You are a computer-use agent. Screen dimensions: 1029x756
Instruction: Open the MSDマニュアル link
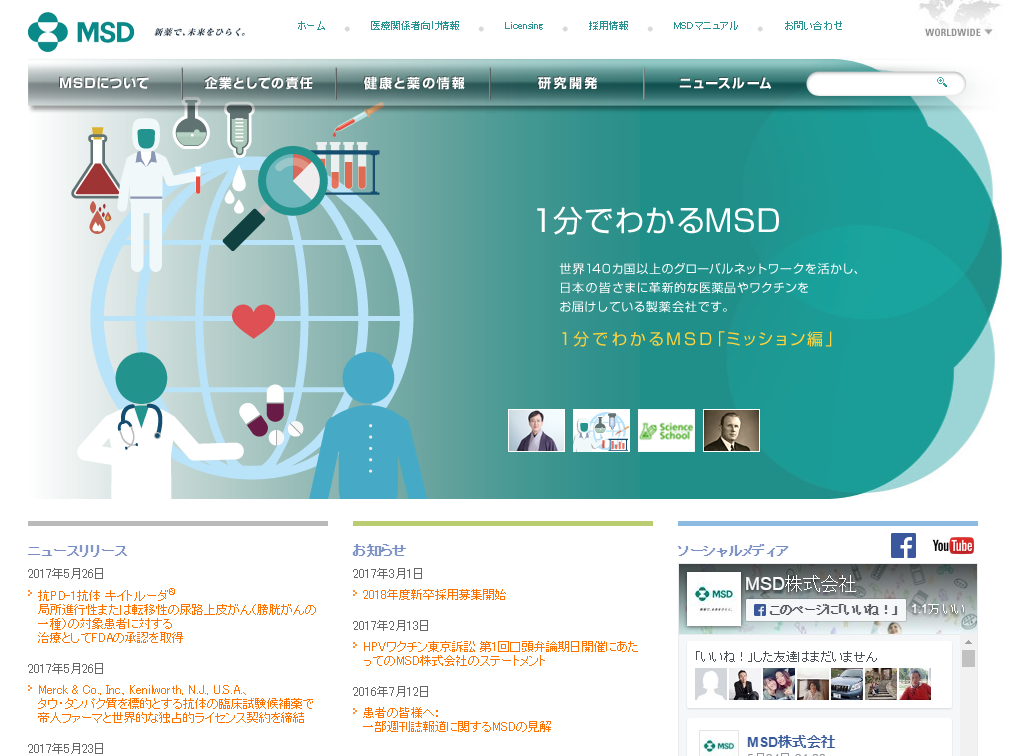[x=705, y=26]
